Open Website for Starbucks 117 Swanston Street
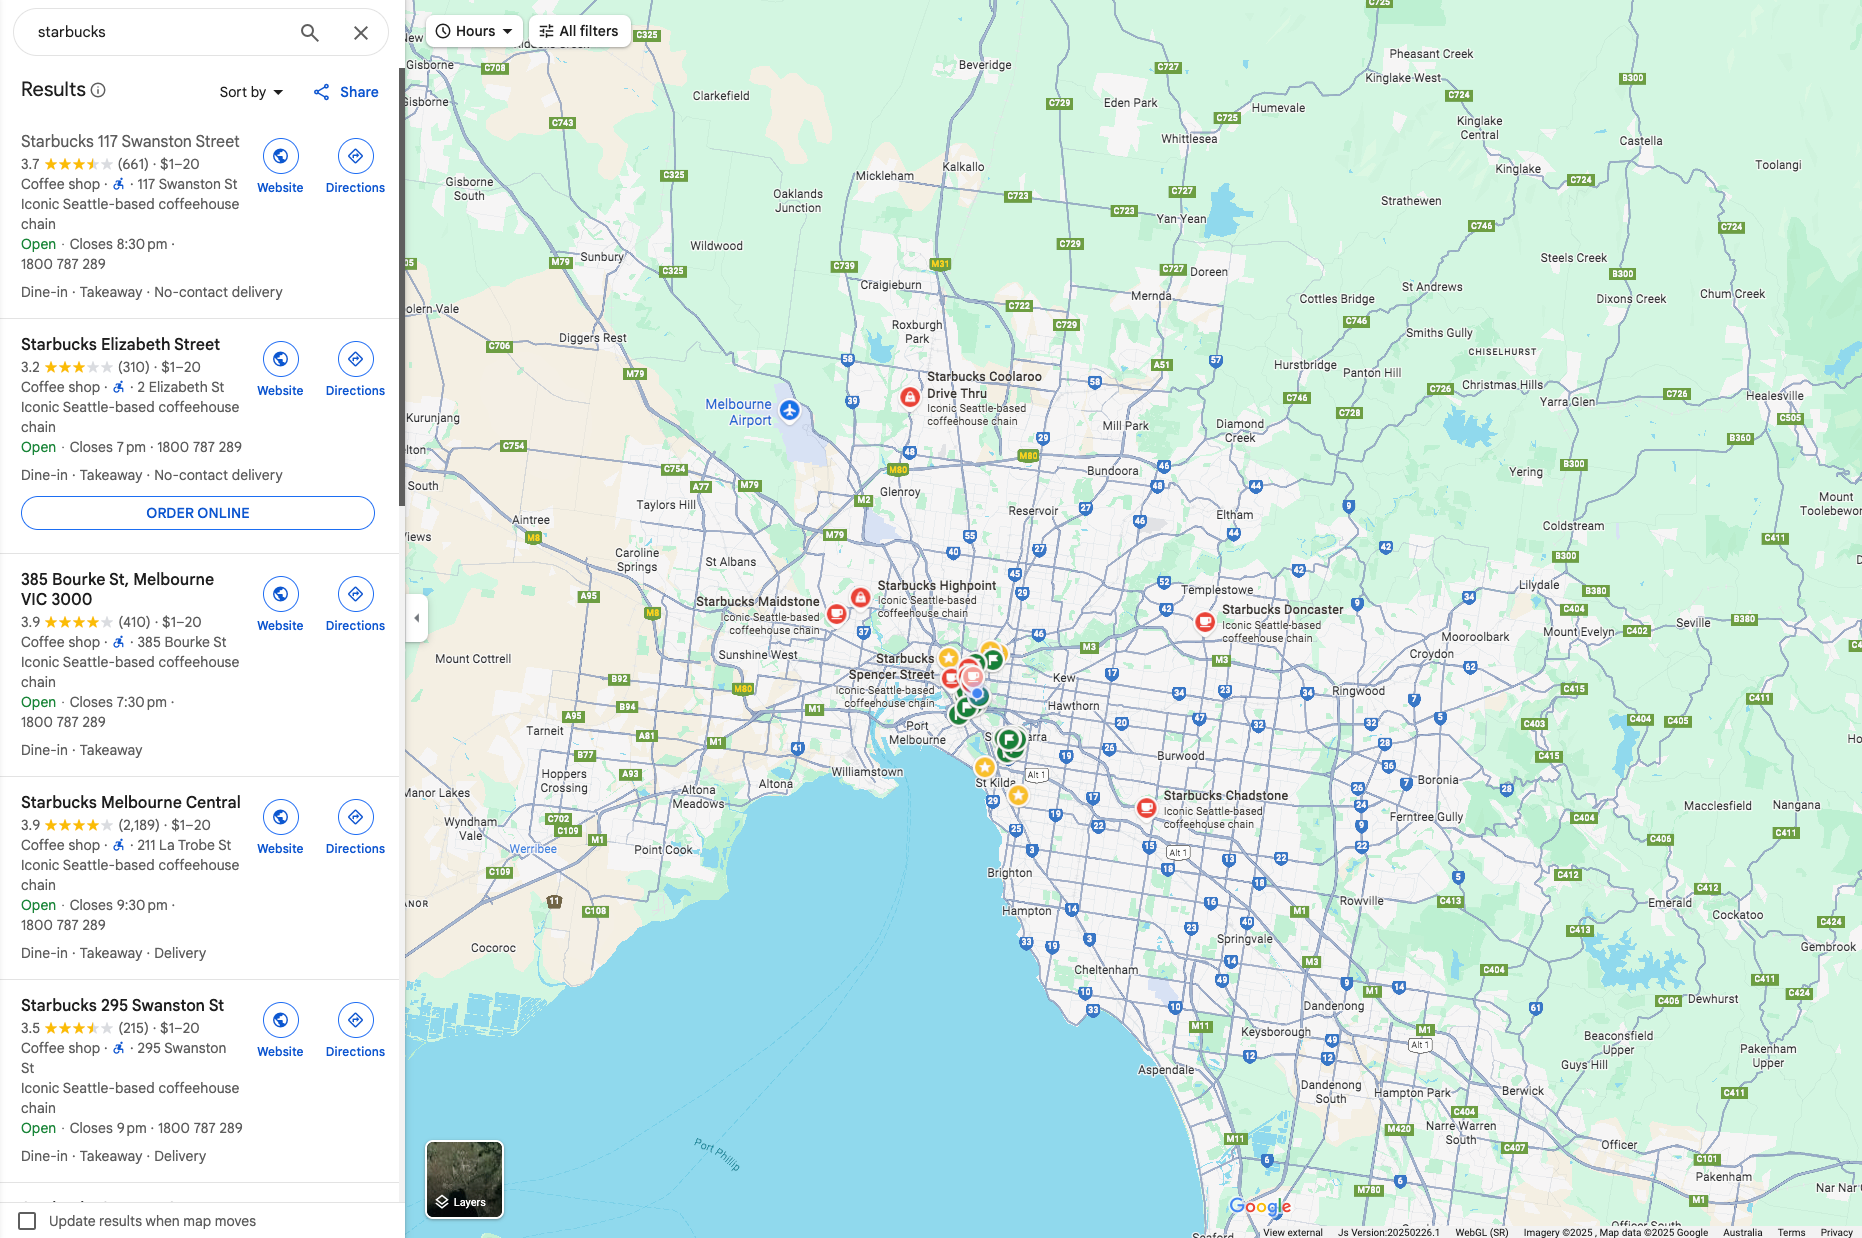This screenshot has height=1238, width=1862. point(280,167)
